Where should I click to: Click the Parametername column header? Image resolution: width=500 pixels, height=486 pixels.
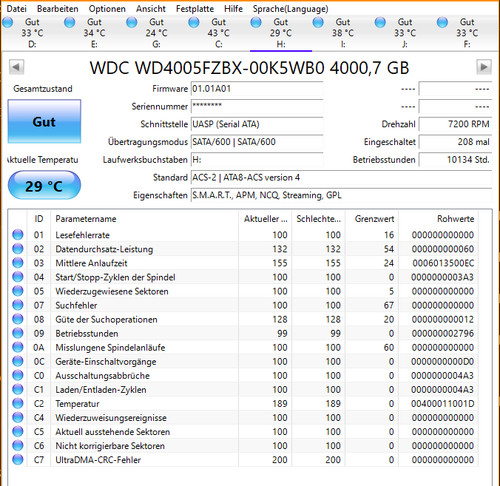point(144,219)
